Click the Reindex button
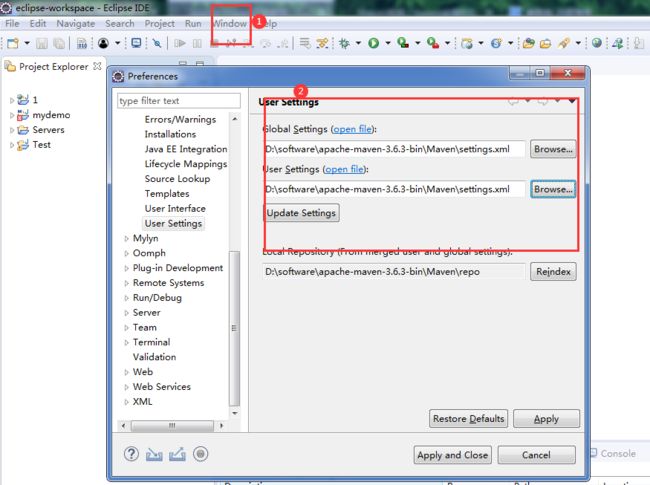Screen dimensions: 650x485 (553, 272)
